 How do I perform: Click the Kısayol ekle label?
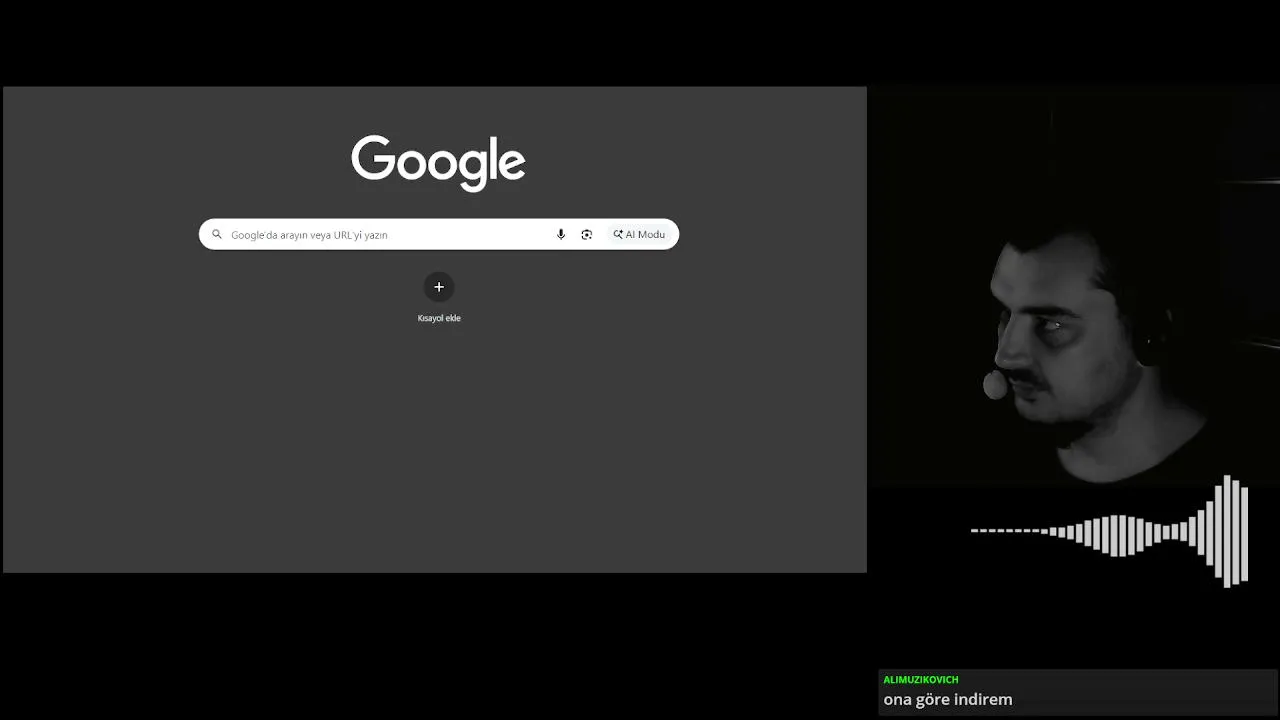click(x=439, y=318)
